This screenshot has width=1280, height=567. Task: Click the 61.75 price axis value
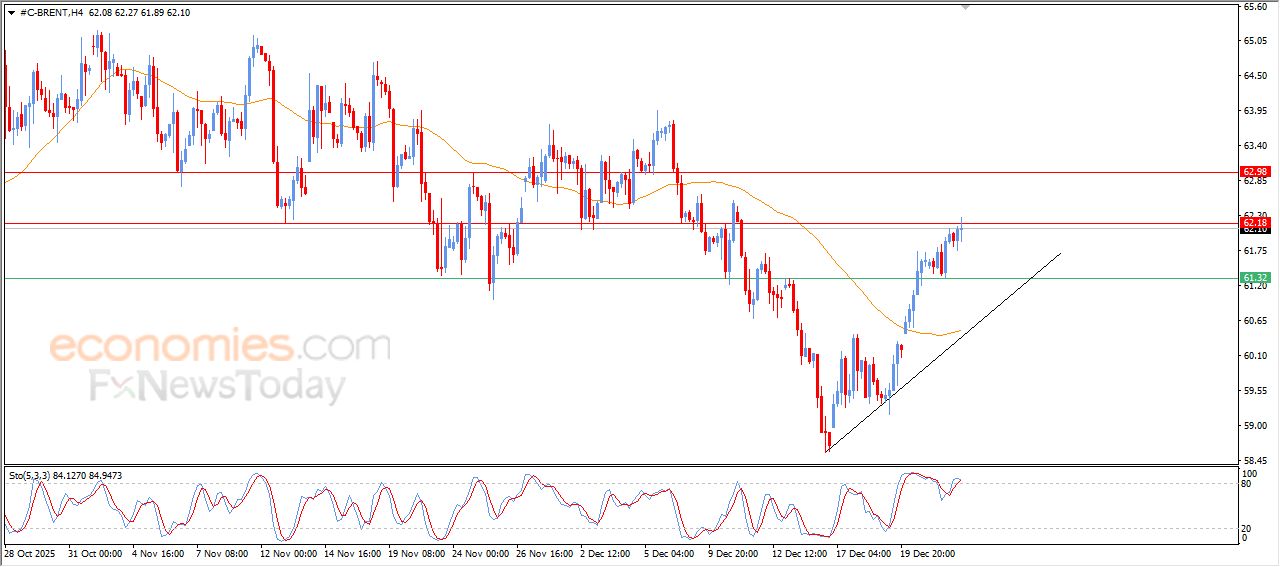point(1255,251)
